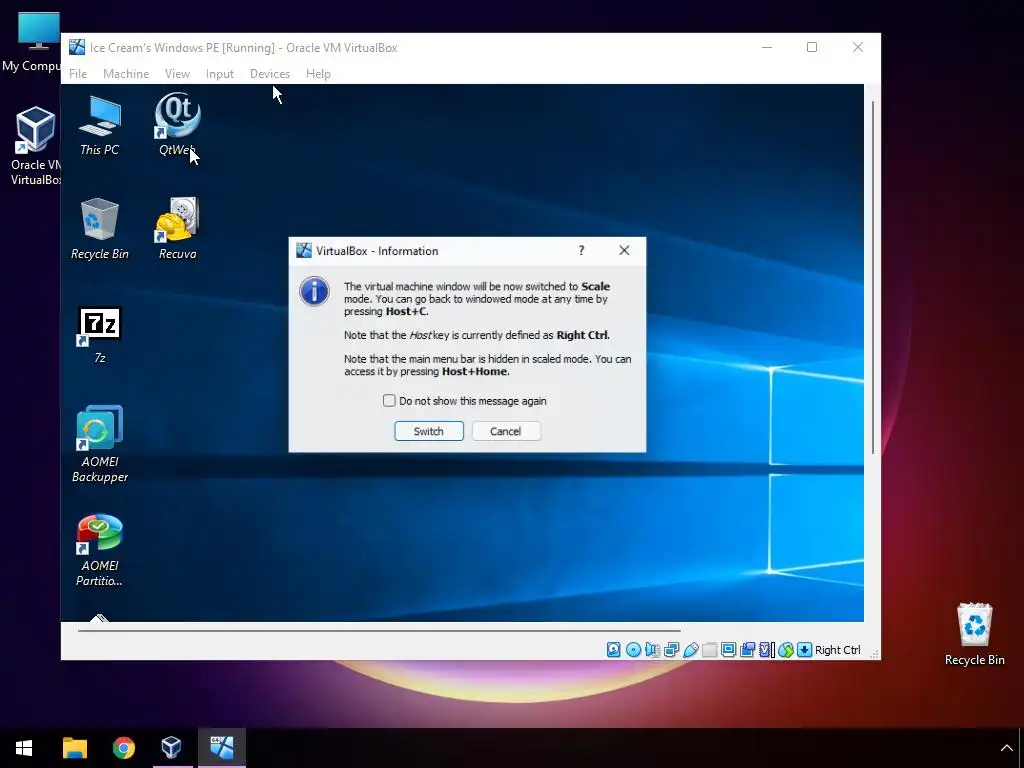Click the horizontal scrollbar of the VM view

point(379,631)
